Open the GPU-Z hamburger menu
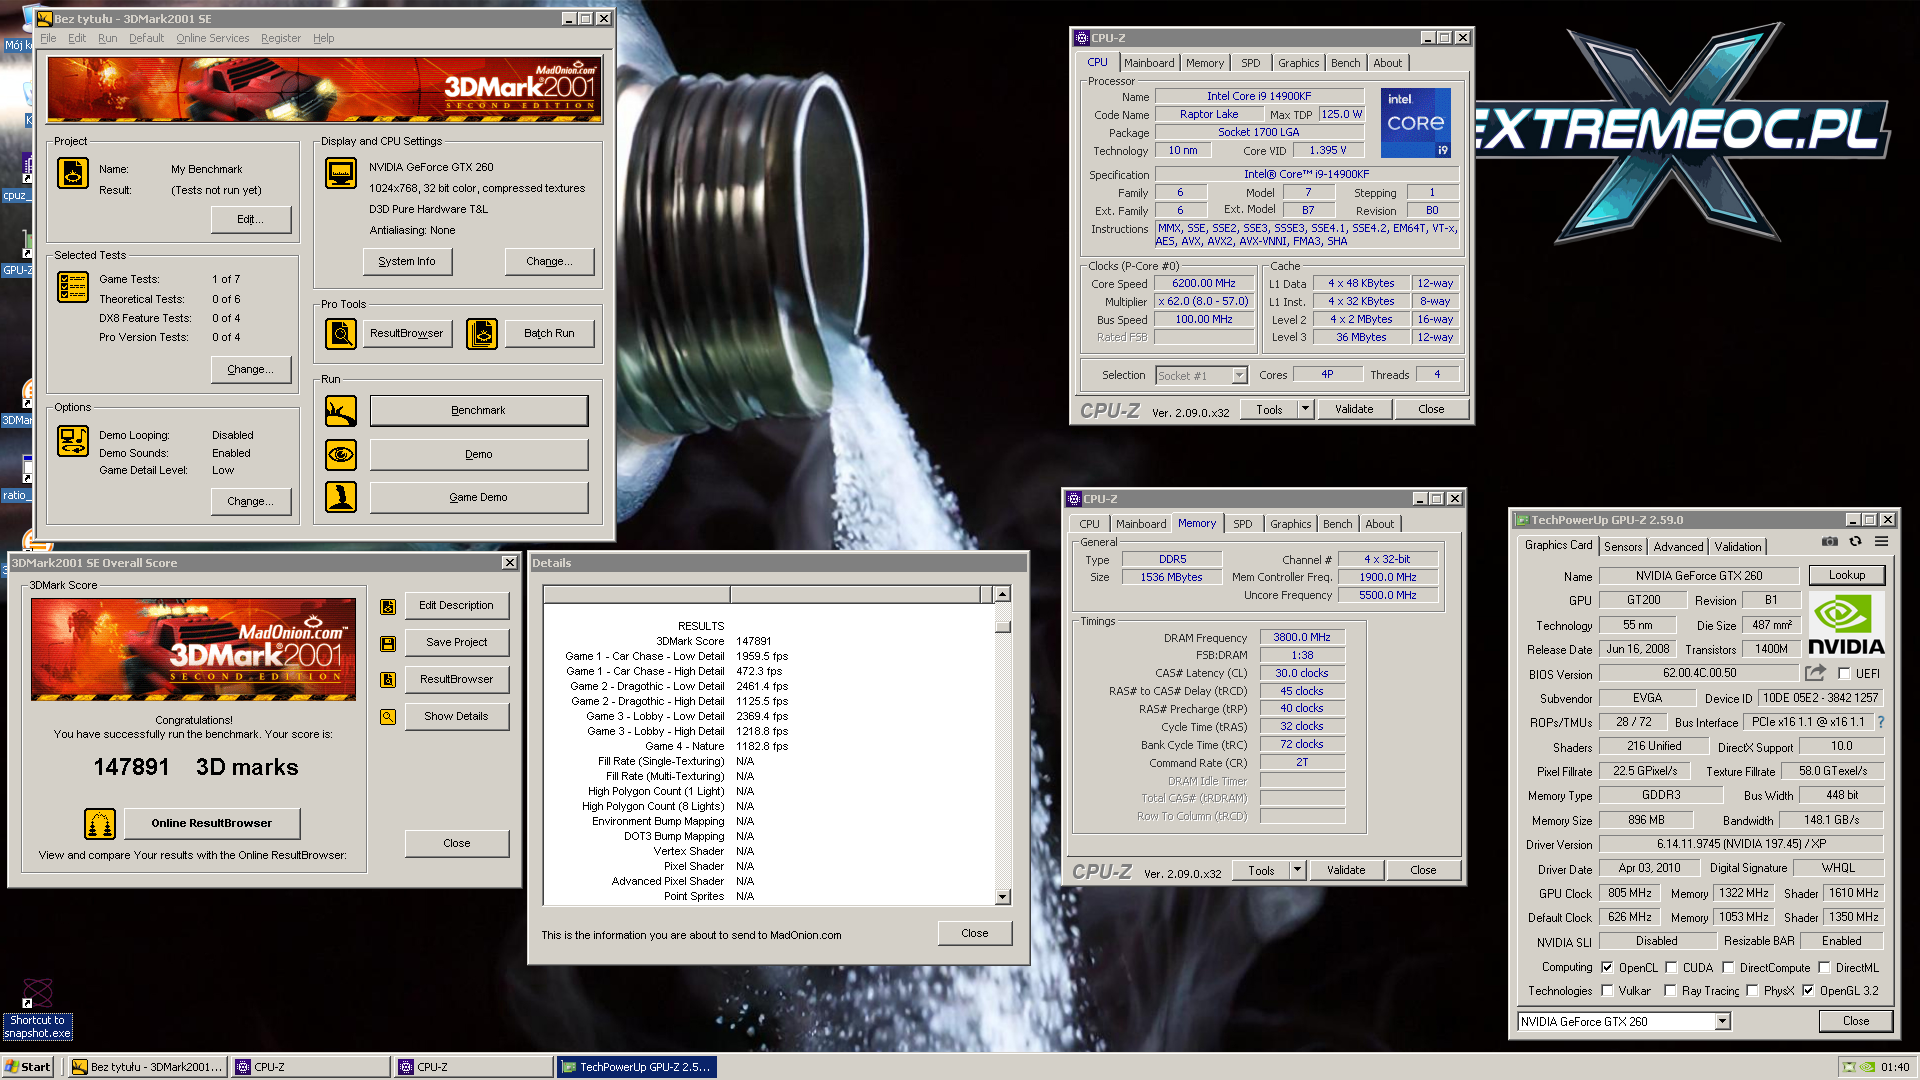The image size is (1920, 1080). coord(1882,542)
